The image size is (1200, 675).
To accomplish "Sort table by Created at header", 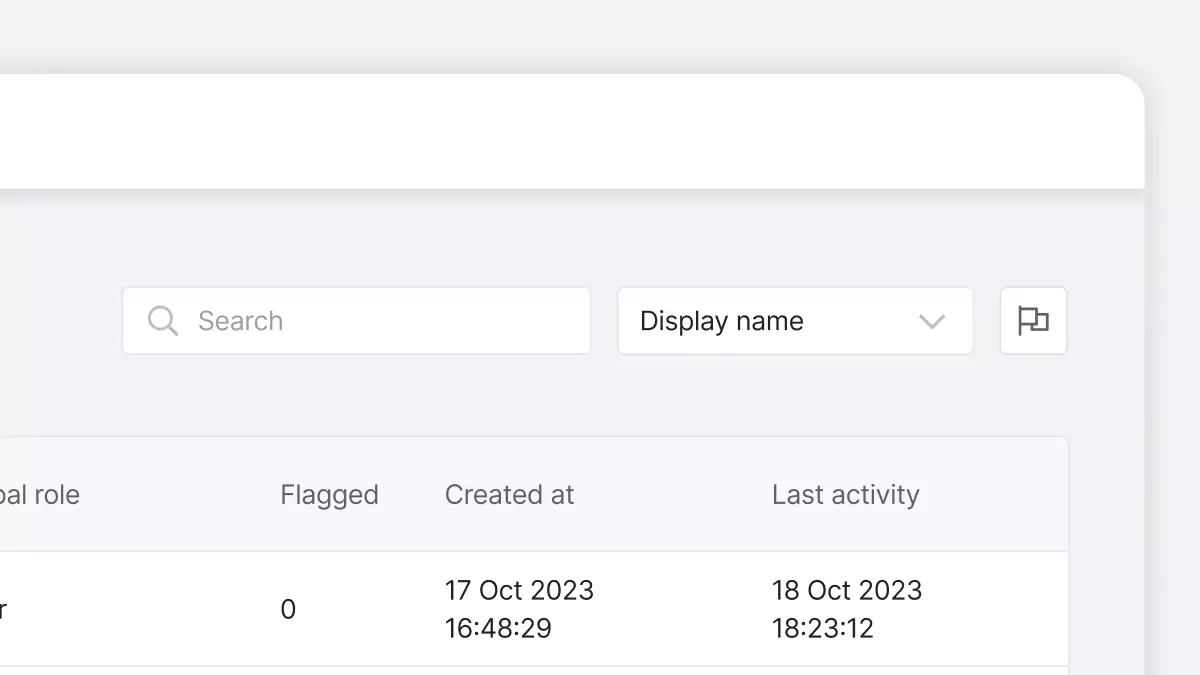I will 509,495.
